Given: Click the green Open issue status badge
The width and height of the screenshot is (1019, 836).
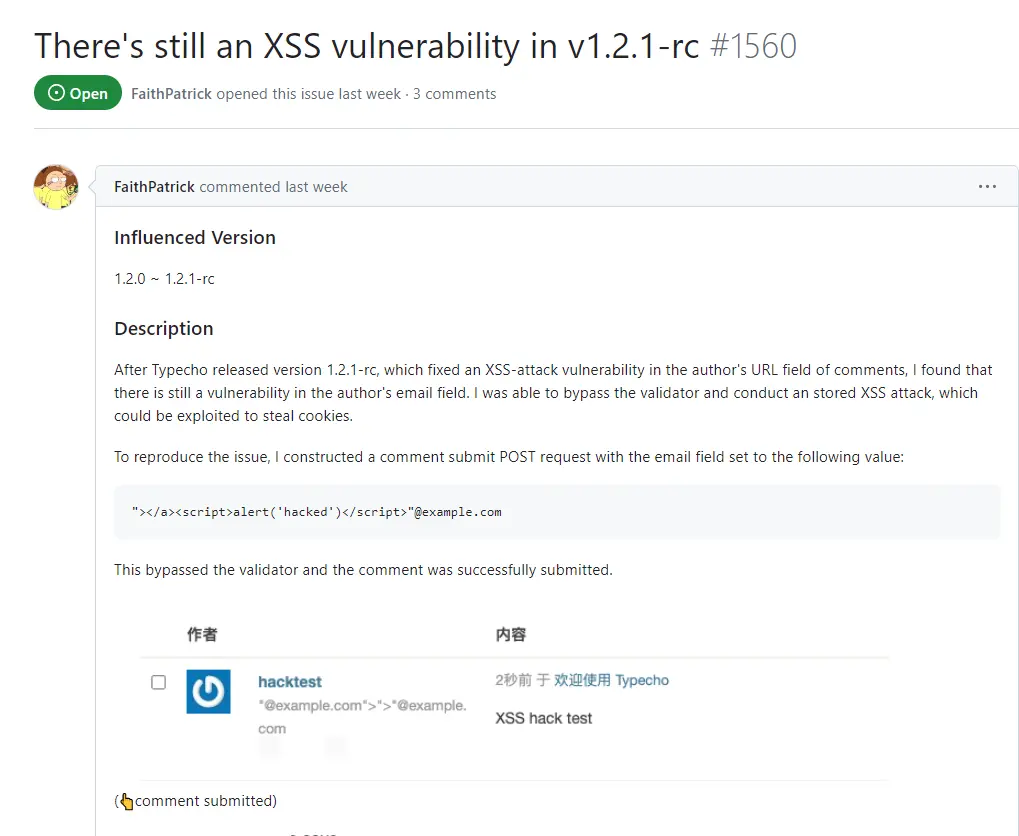Looking at the screenshot, I should pos(78,93).
